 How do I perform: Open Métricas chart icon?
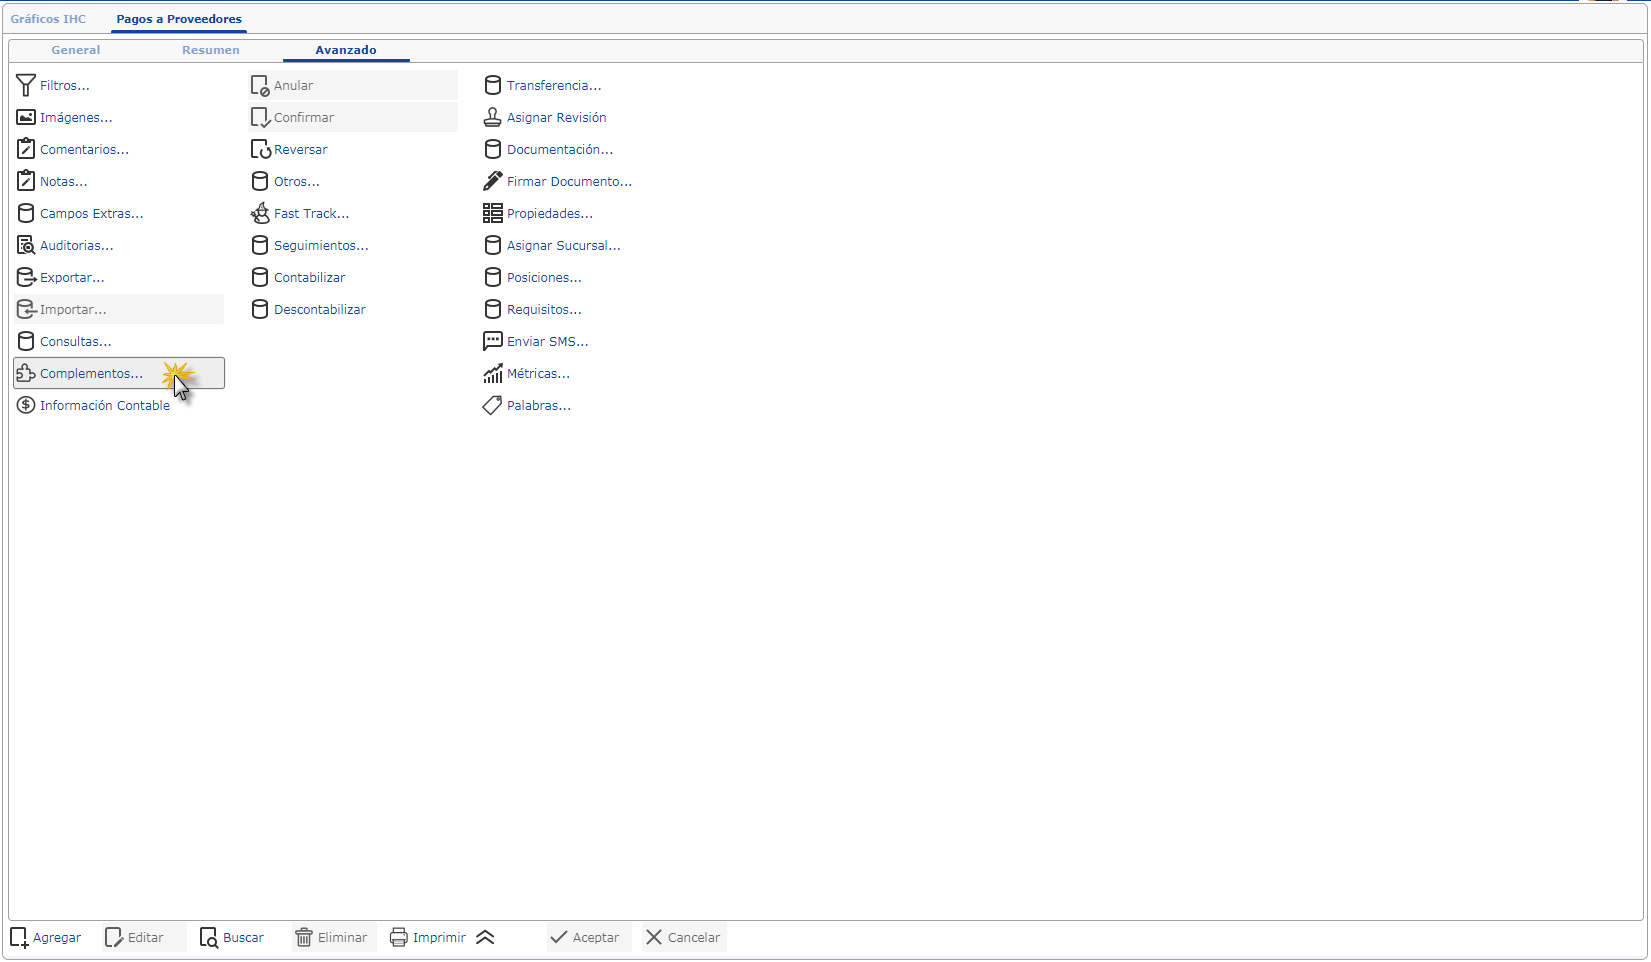492,374
